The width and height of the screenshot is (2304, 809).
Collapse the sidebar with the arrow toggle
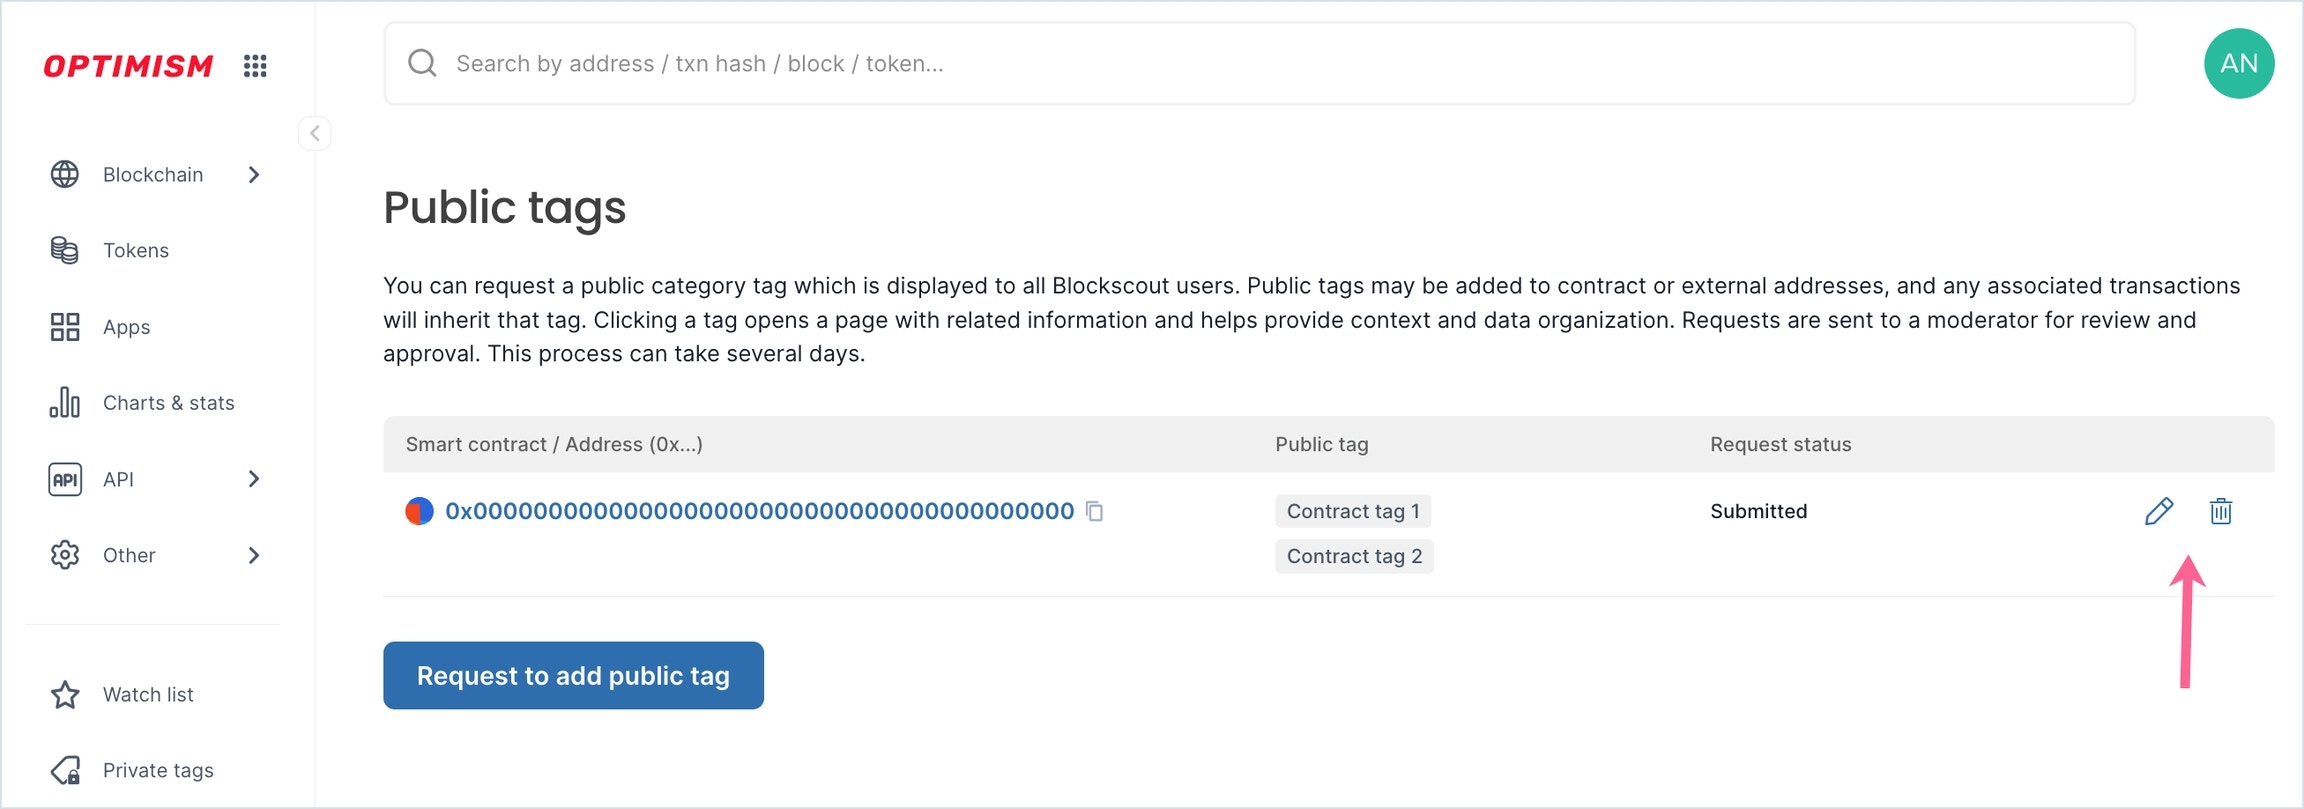314,133
